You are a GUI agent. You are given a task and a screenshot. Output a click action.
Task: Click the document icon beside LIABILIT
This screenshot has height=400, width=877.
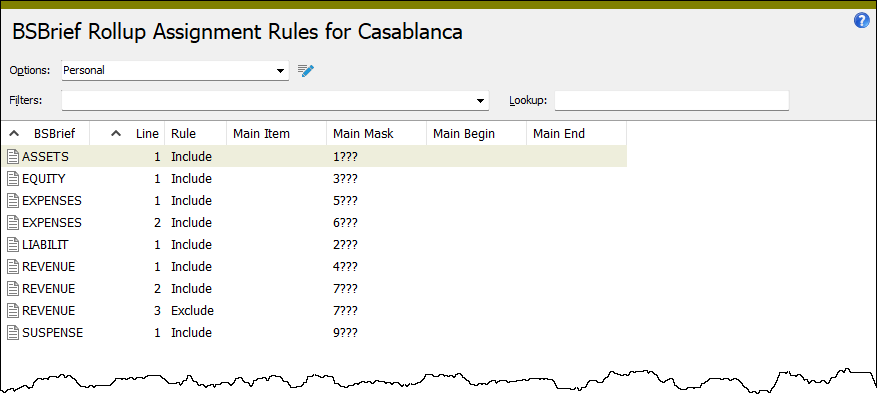(13, 244)
